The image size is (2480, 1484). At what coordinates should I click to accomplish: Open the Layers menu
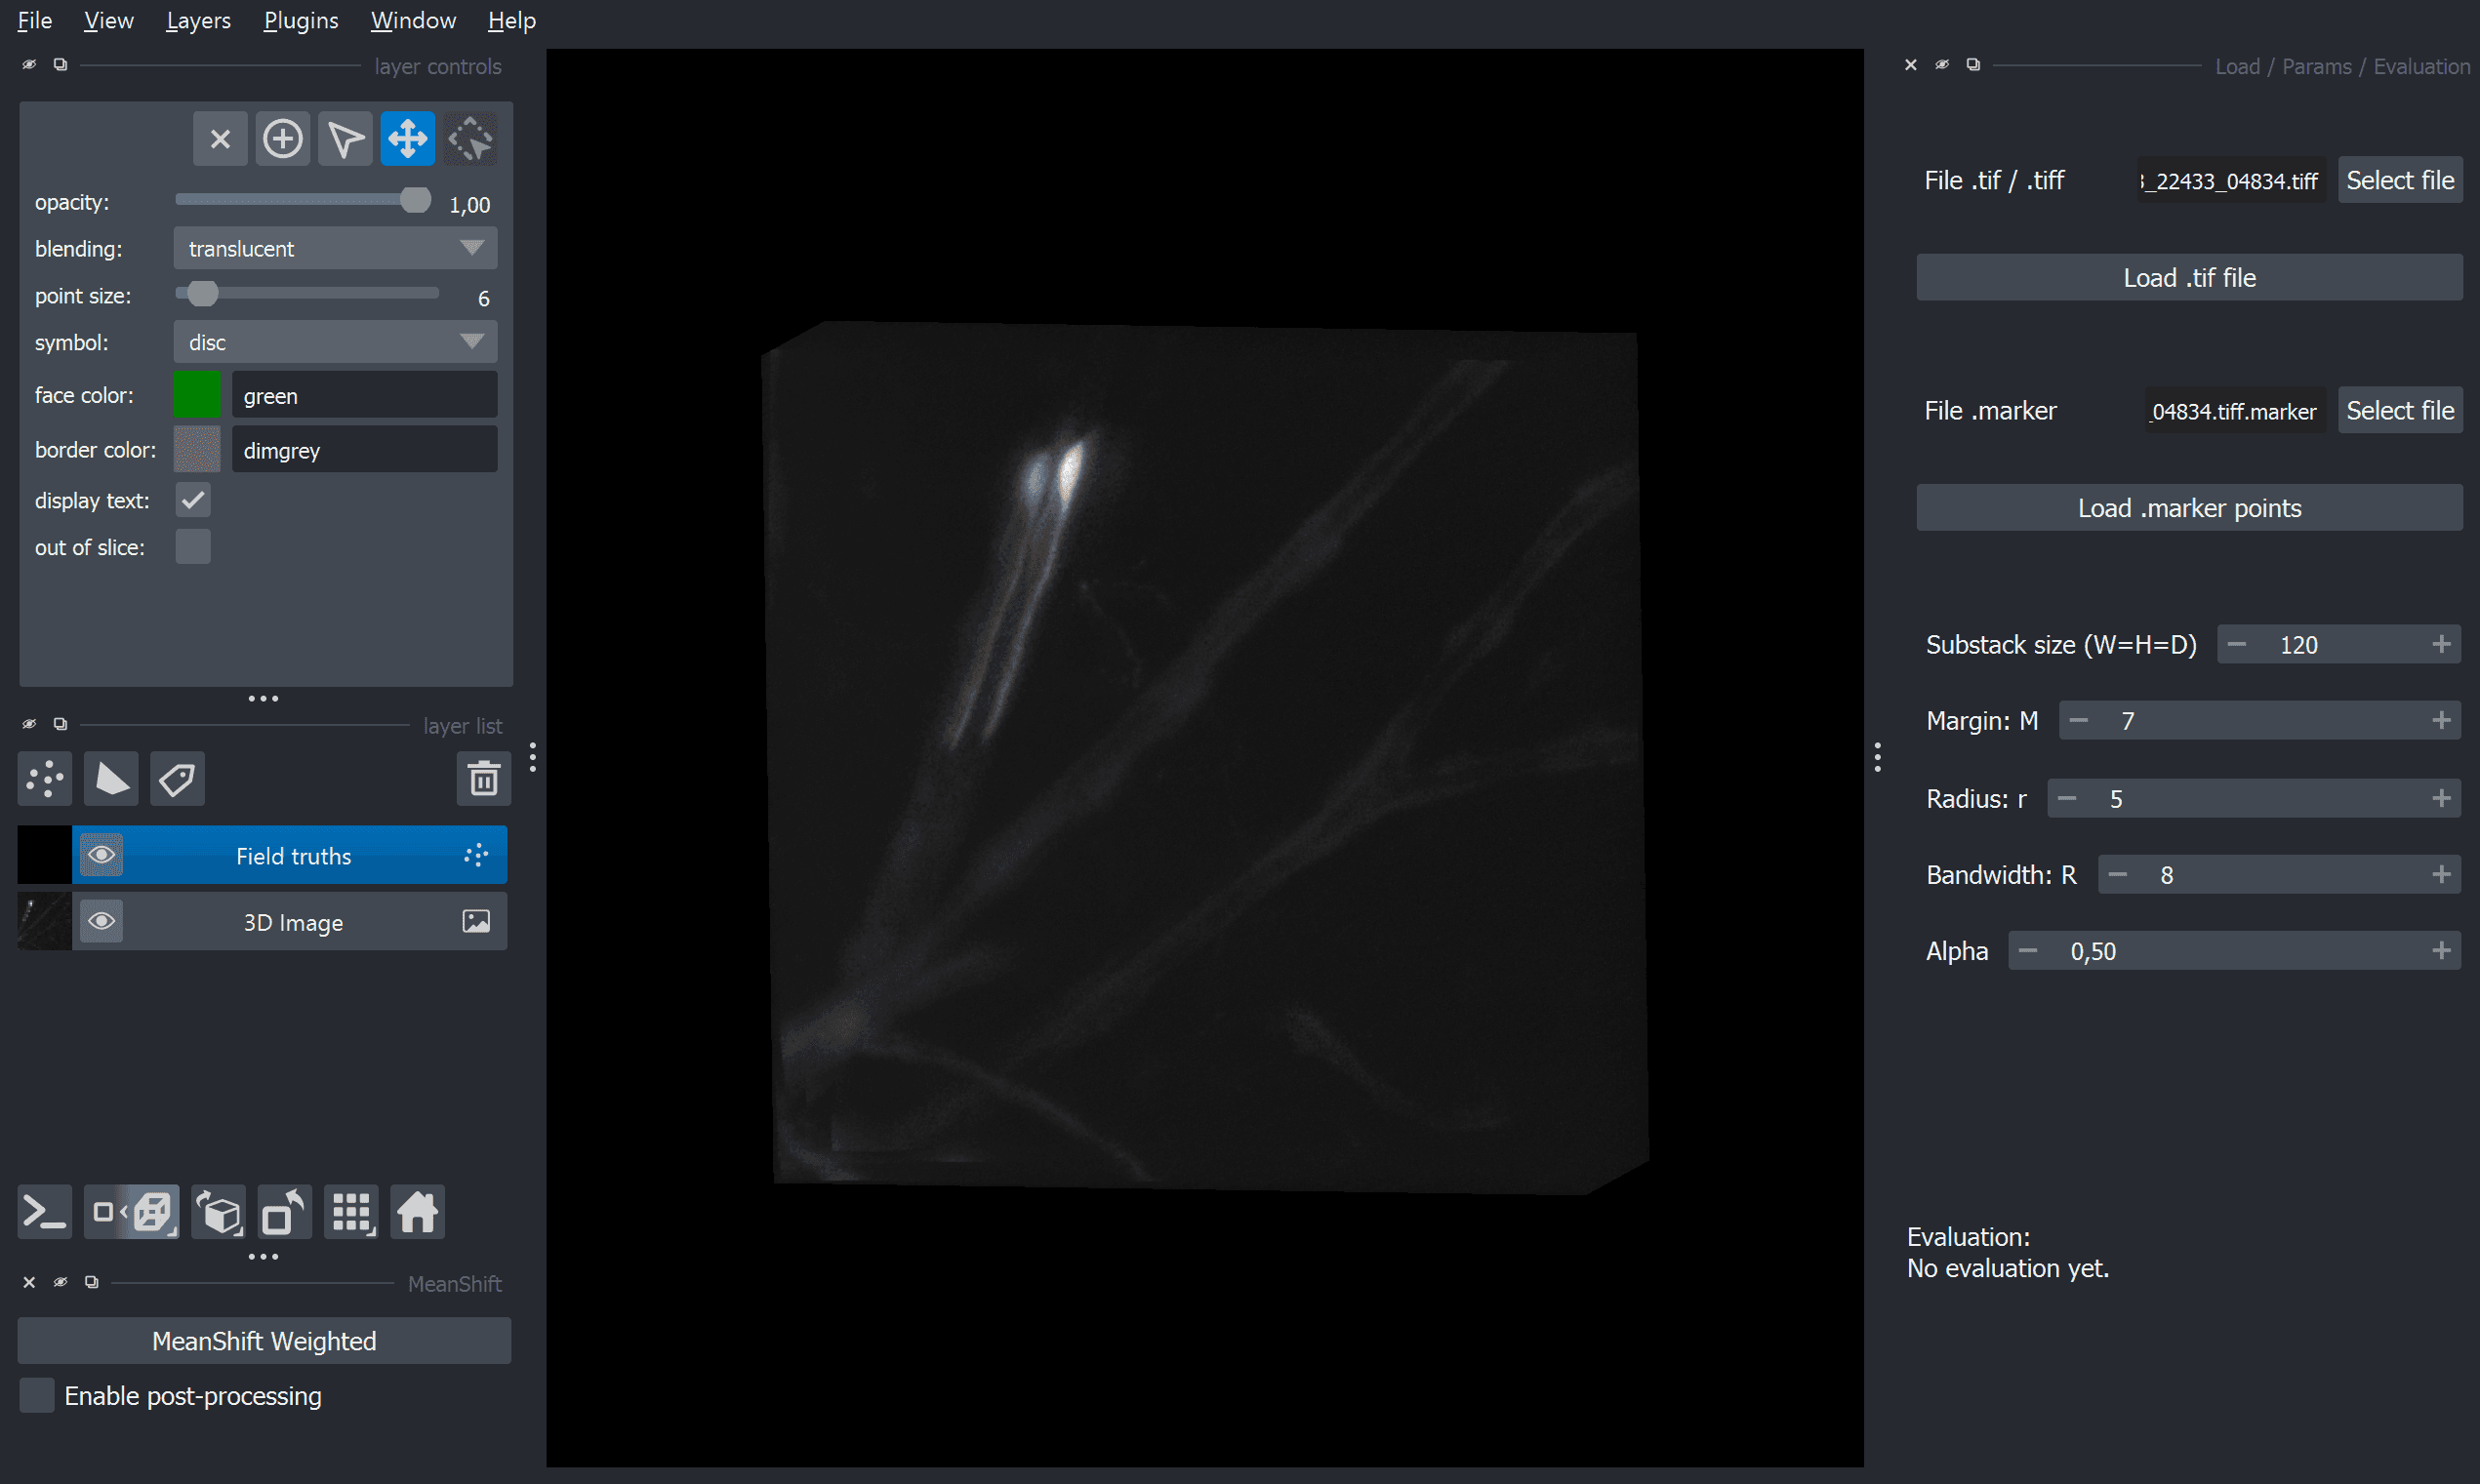tap(198, 20)
